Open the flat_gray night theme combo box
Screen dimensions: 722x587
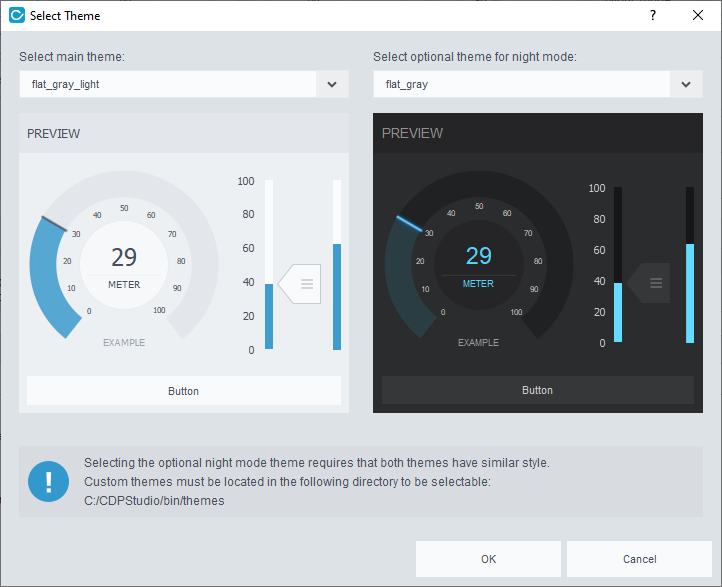point(522,85)
